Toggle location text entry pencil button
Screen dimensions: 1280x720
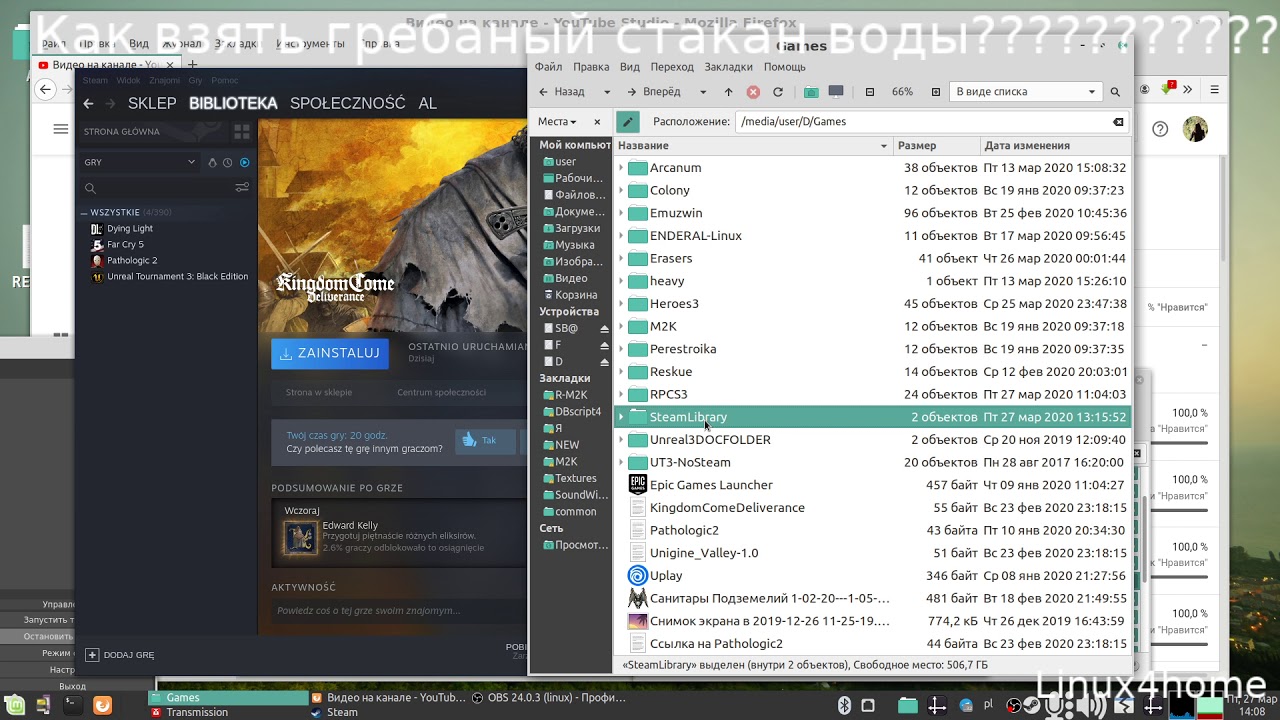coord(627,122)
